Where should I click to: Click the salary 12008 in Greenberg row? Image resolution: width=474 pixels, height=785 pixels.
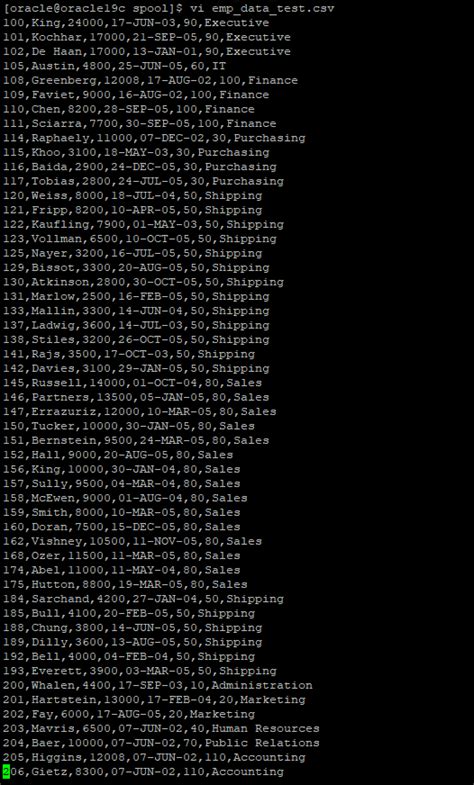[x=121, y=81]
